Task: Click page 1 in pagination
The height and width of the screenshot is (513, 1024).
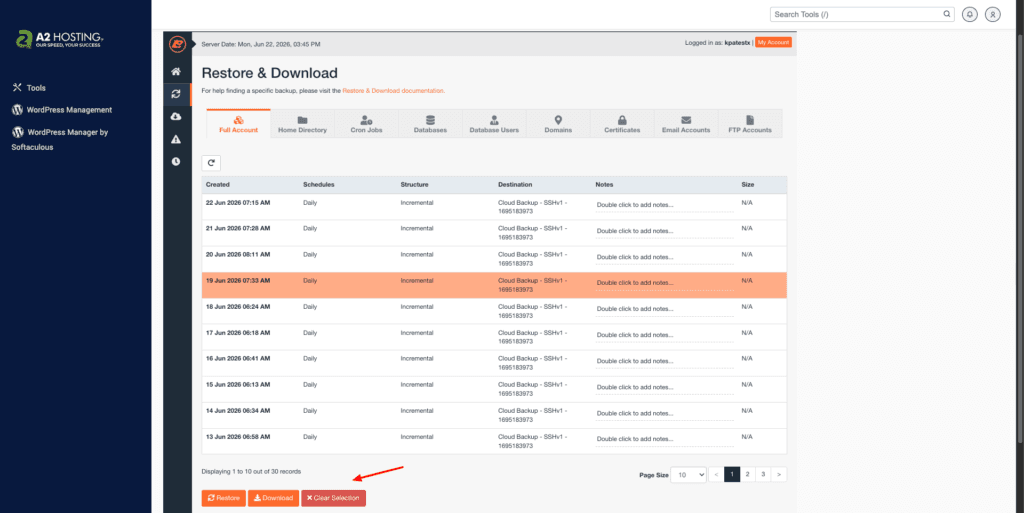Action: pos(732,474)
